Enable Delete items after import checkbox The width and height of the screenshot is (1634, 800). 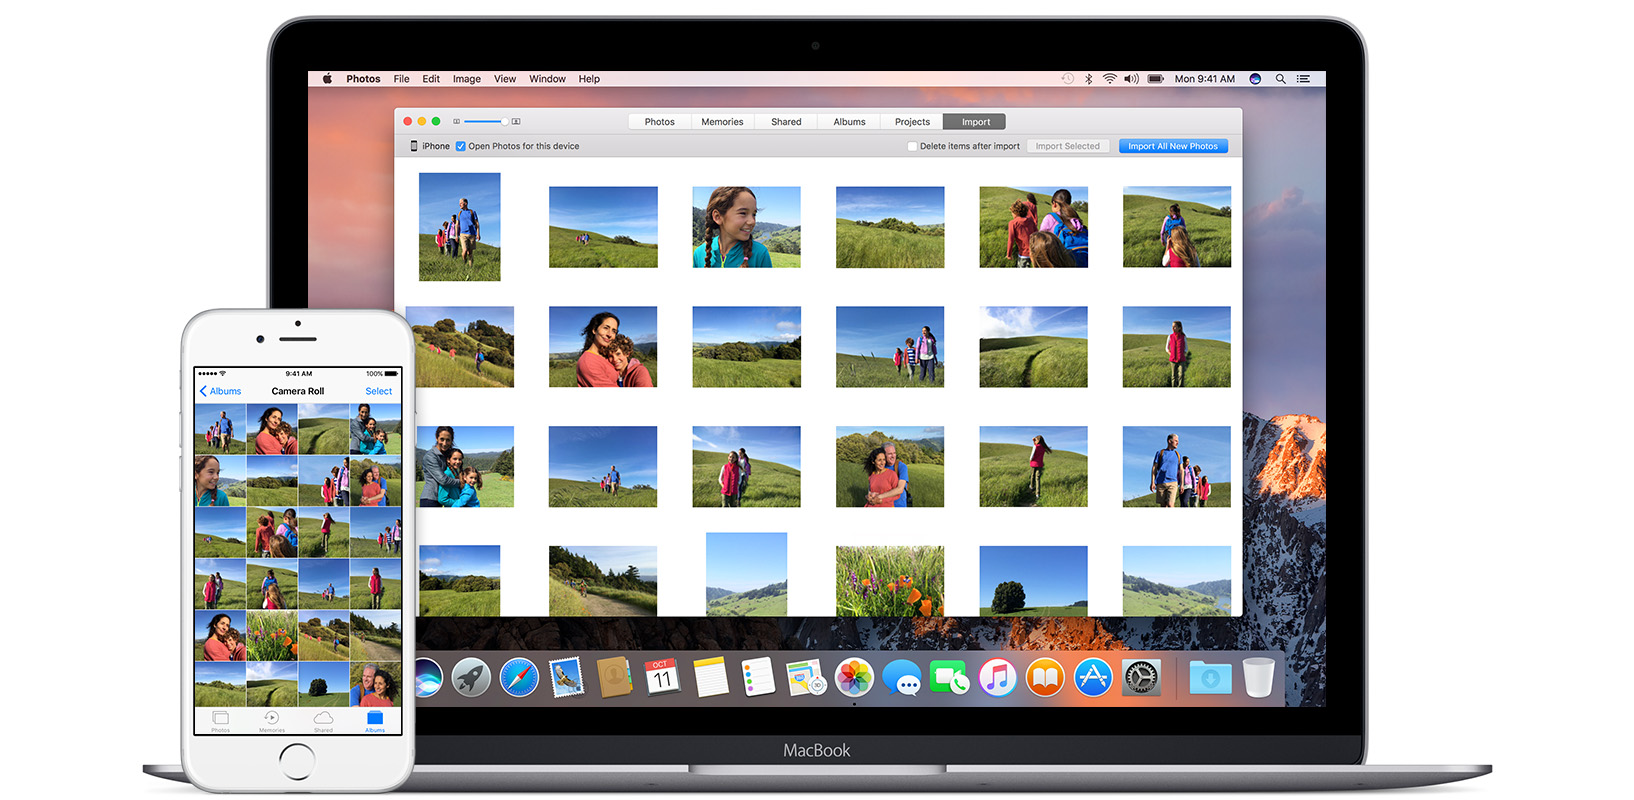click(x=912, y=146)
